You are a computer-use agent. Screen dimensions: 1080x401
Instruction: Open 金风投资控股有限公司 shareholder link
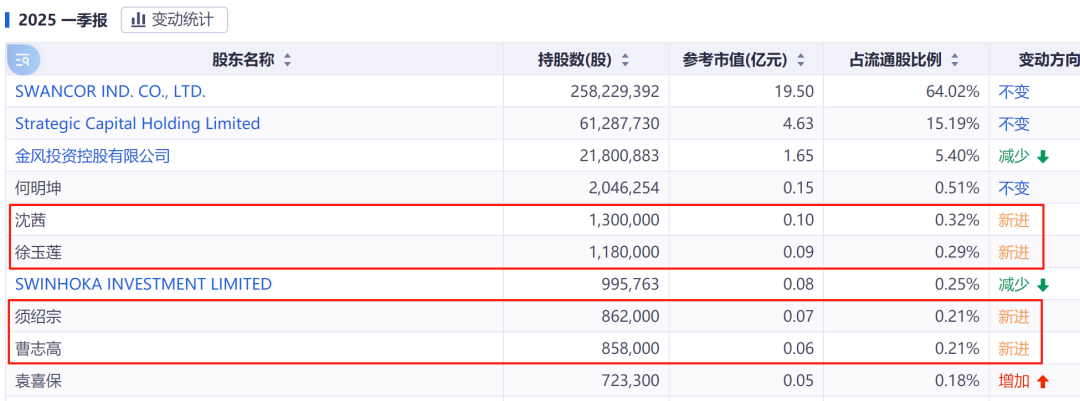(x=92, y=156)
